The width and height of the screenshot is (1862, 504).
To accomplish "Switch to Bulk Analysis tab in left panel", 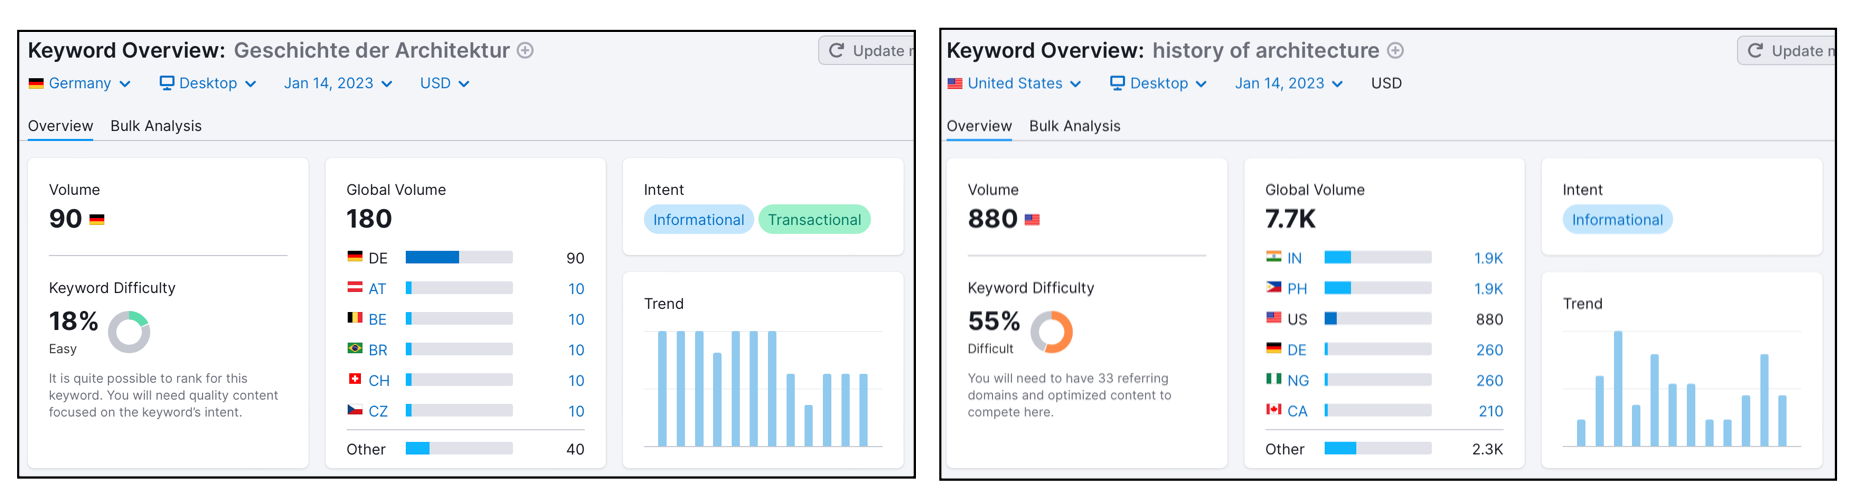I will (x=156, y=126).
